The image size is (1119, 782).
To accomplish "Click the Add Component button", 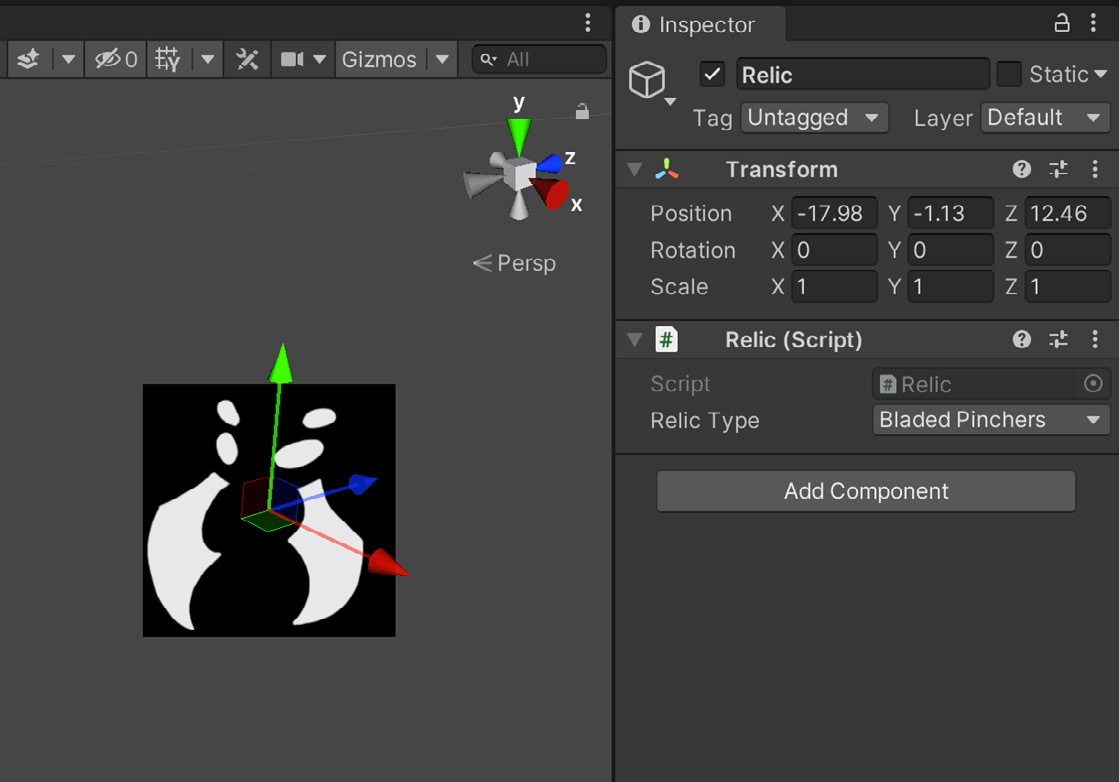I will (866, 491).
